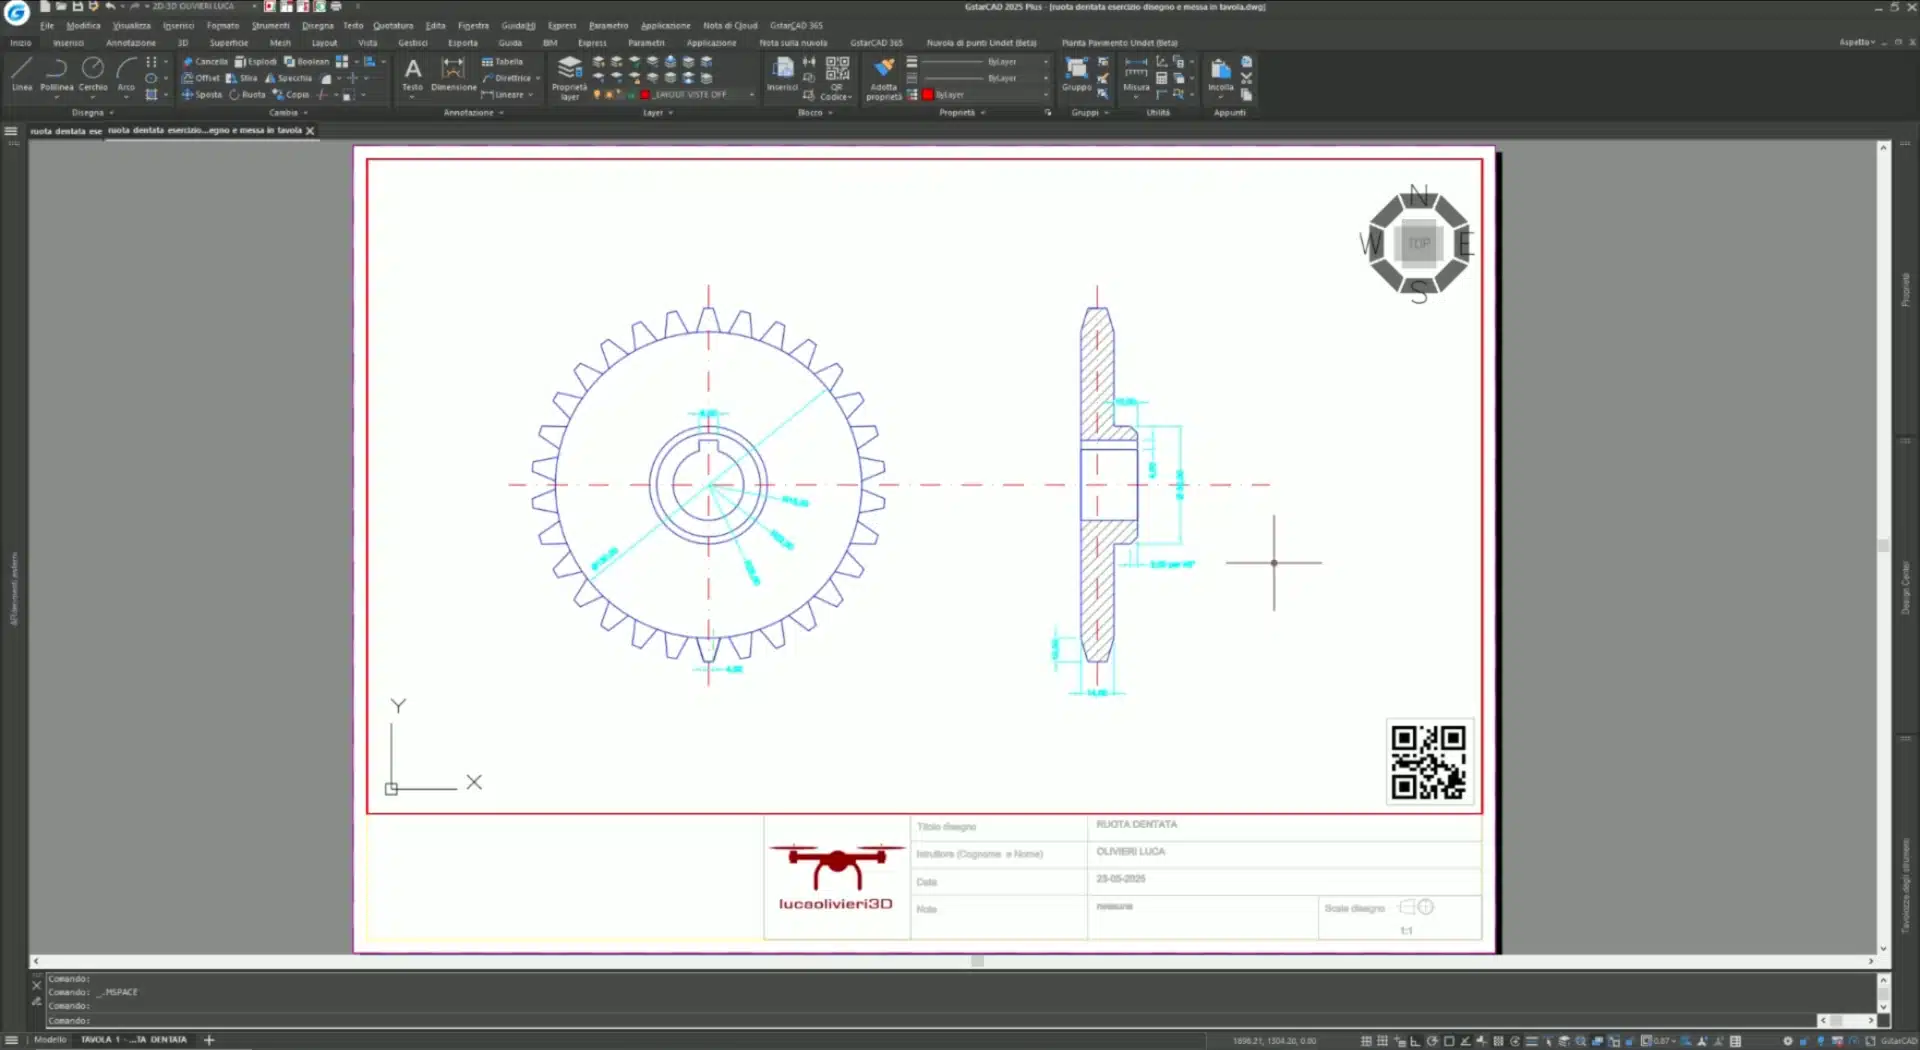Click the Gruppo icon
Image resolution: width=1920 pixels, height=1050 pixels.
point(1076,75)
